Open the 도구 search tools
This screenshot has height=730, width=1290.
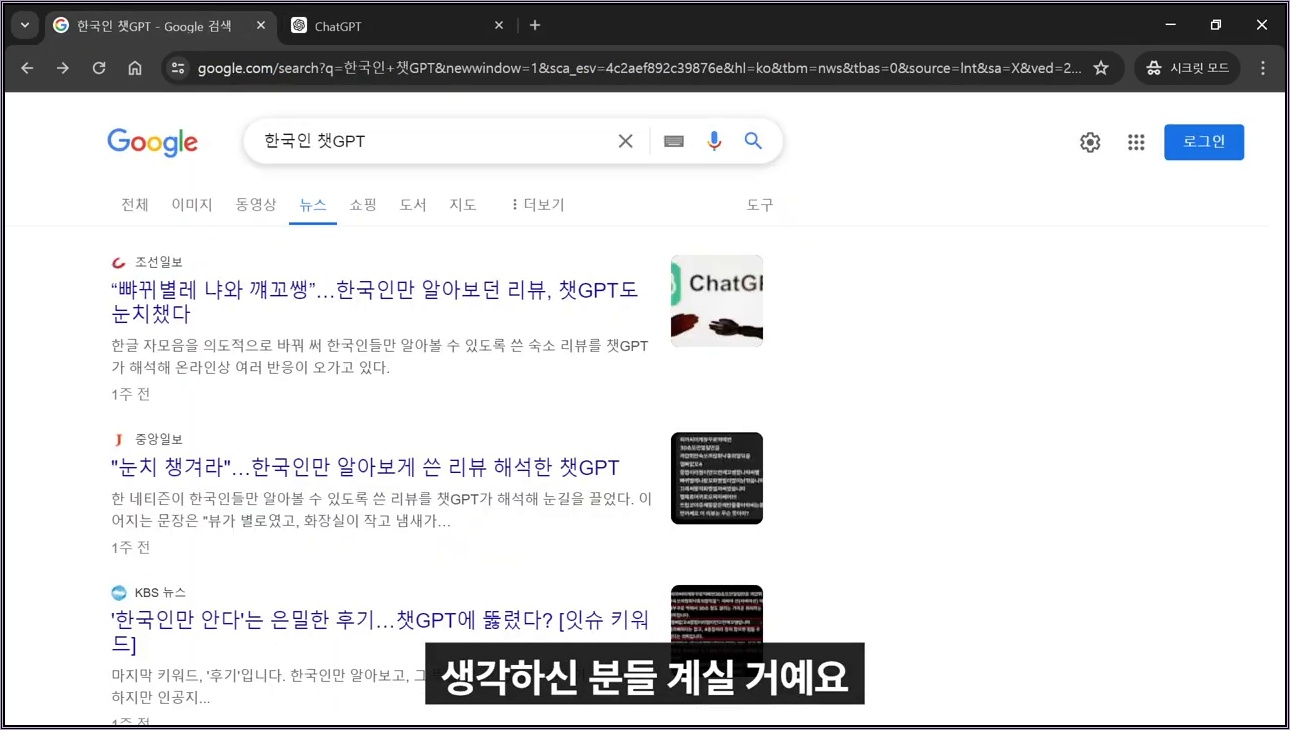(760, 205)
